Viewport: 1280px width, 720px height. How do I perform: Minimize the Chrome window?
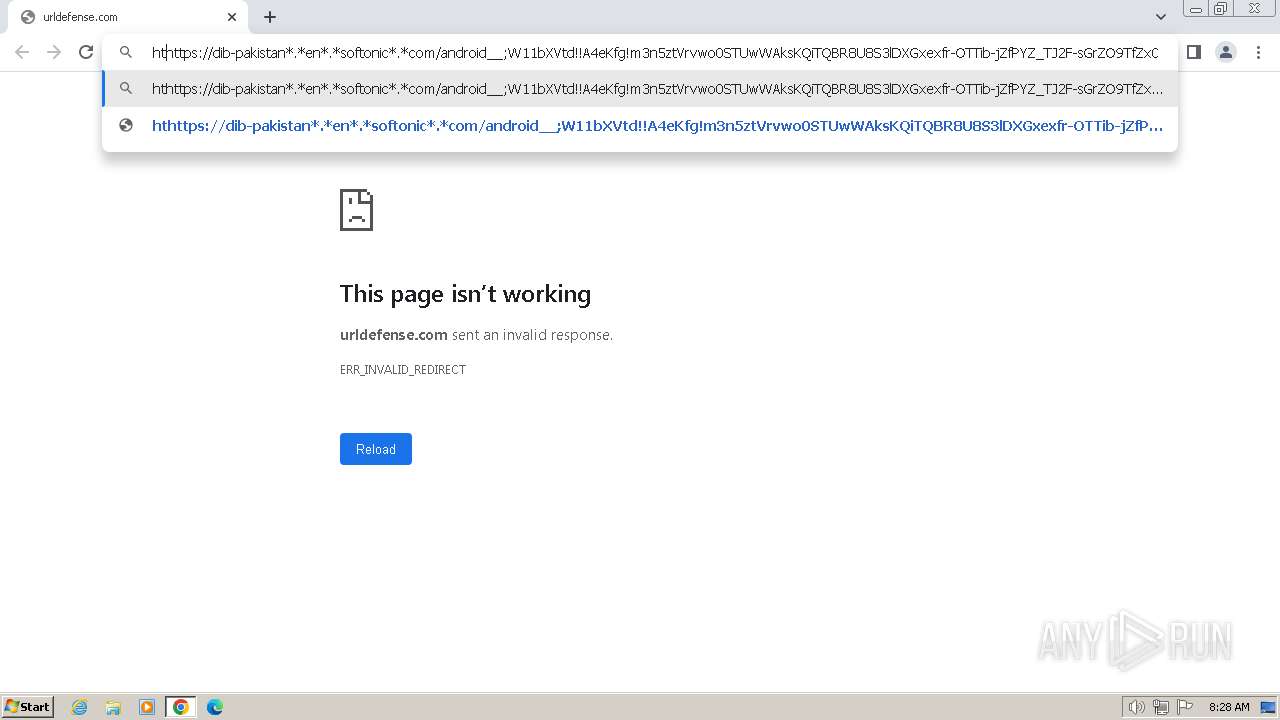(1196, 9)
